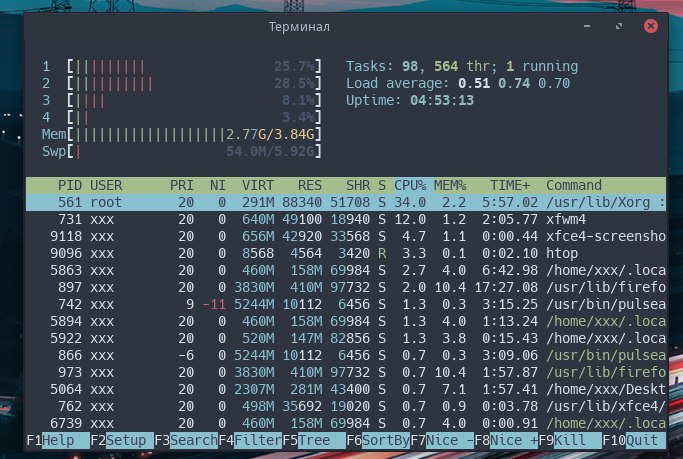Click the SHR column header
Viewport: 683px width, 459px height.
pyautogui.click(x=358, y=186)
